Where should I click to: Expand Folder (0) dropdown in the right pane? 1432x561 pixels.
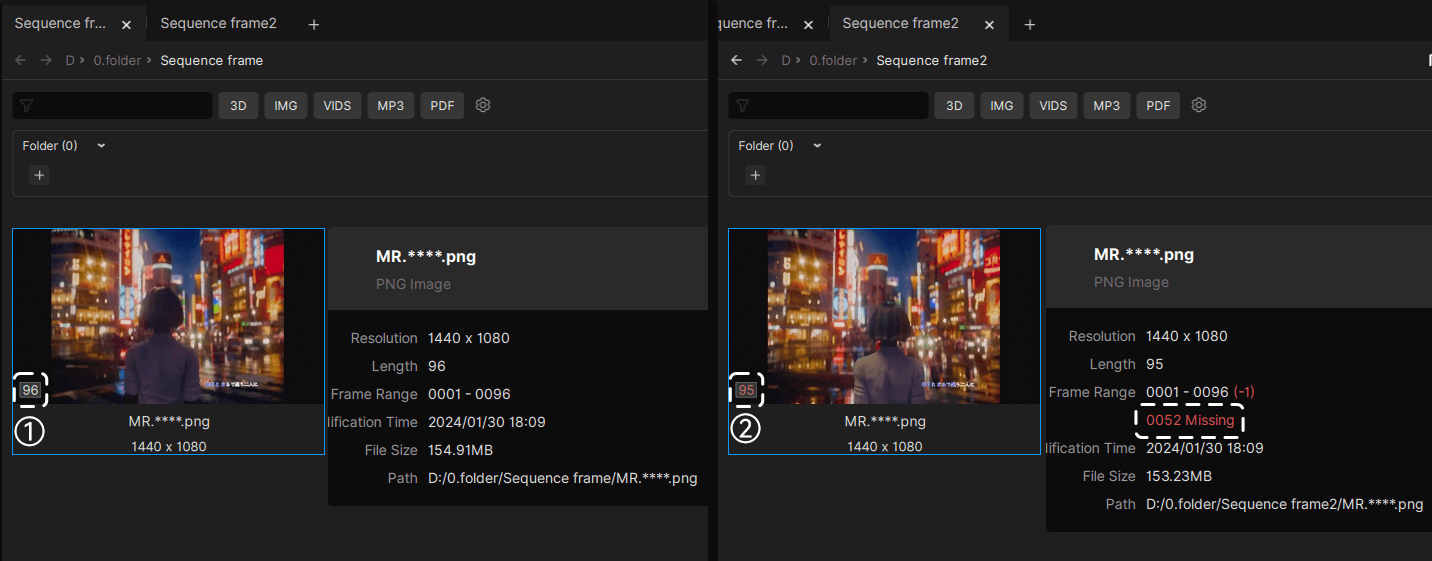click(817, 146)
